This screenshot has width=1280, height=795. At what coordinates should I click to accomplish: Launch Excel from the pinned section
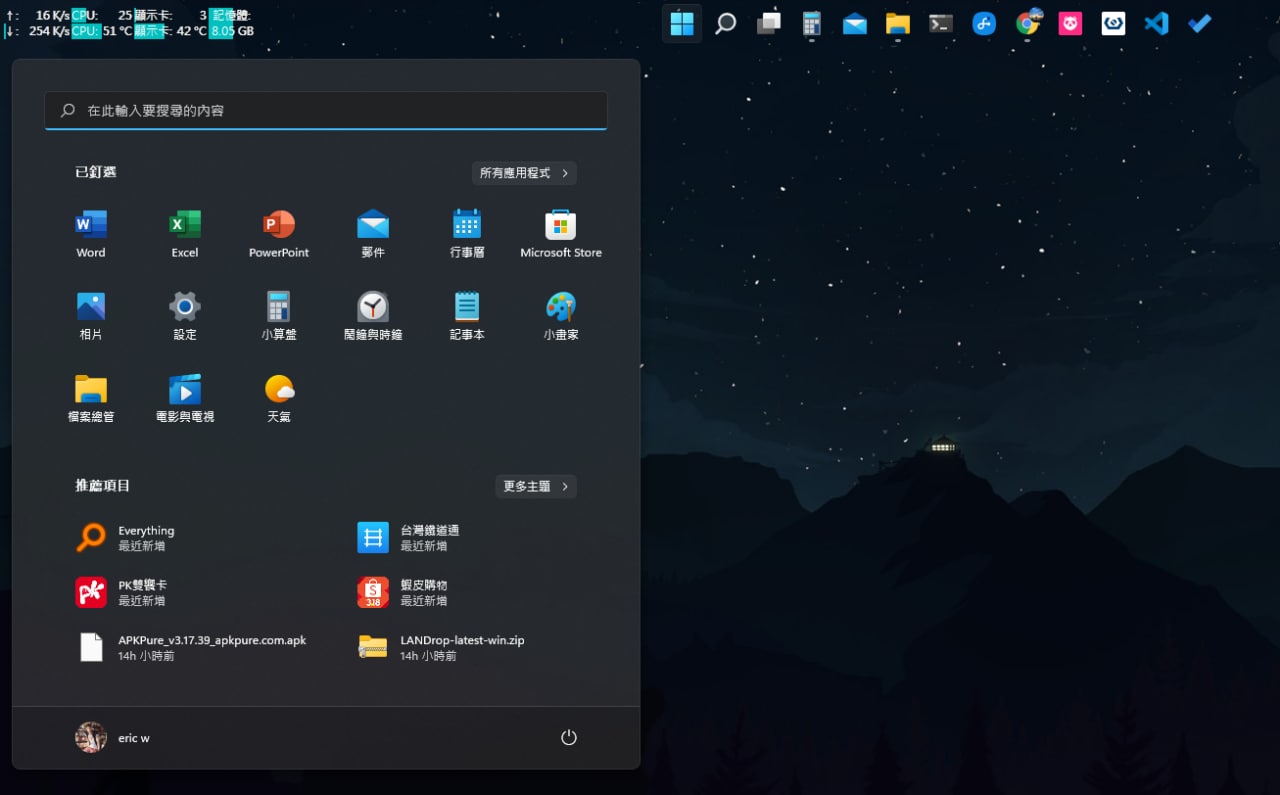click(185, 234)
